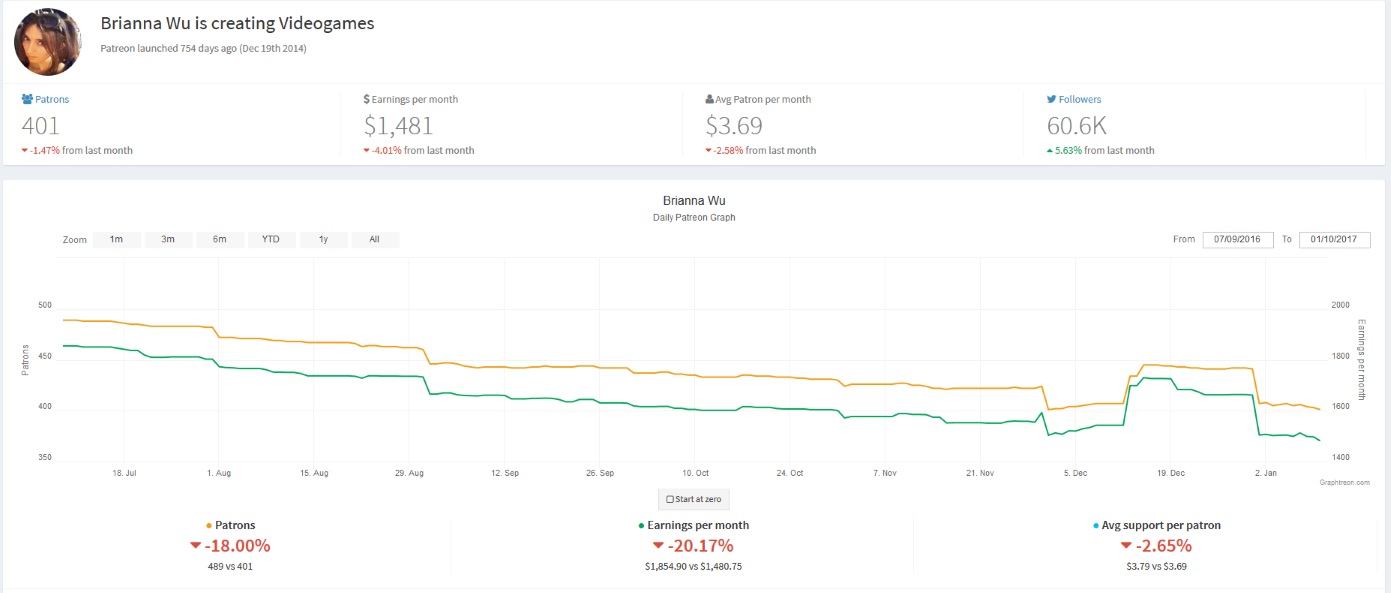Image resolution: width=1391 pixels, height=593 pixels.
Task: Click the To date field showing 01/10/2017
Action: click(x=1335, y=240)
